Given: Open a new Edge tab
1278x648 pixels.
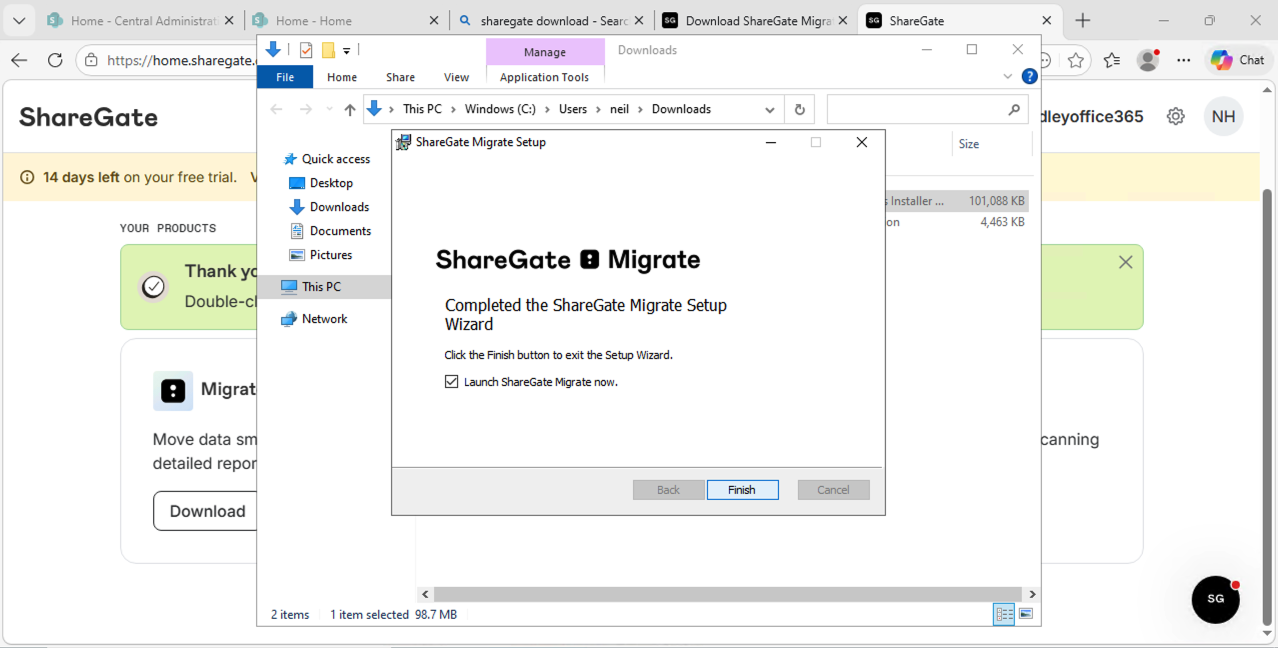Looking at the screenshot, I should [1082, 21].
